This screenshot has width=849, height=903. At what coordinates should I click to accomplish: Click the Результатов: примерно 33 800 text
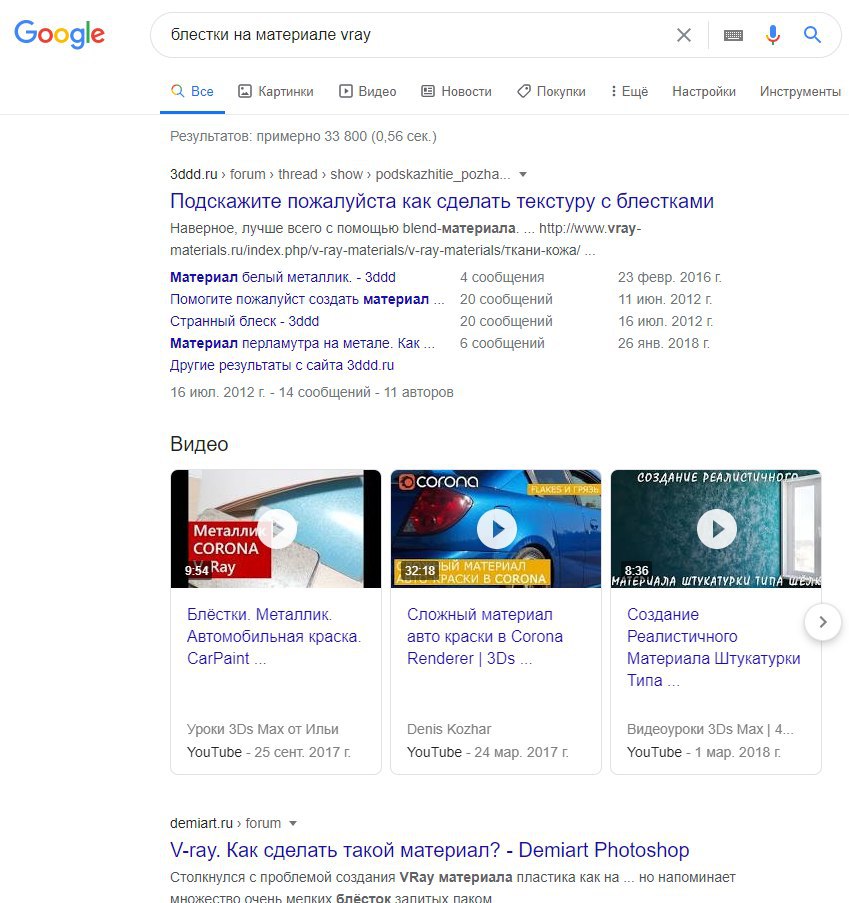point(304,136)
